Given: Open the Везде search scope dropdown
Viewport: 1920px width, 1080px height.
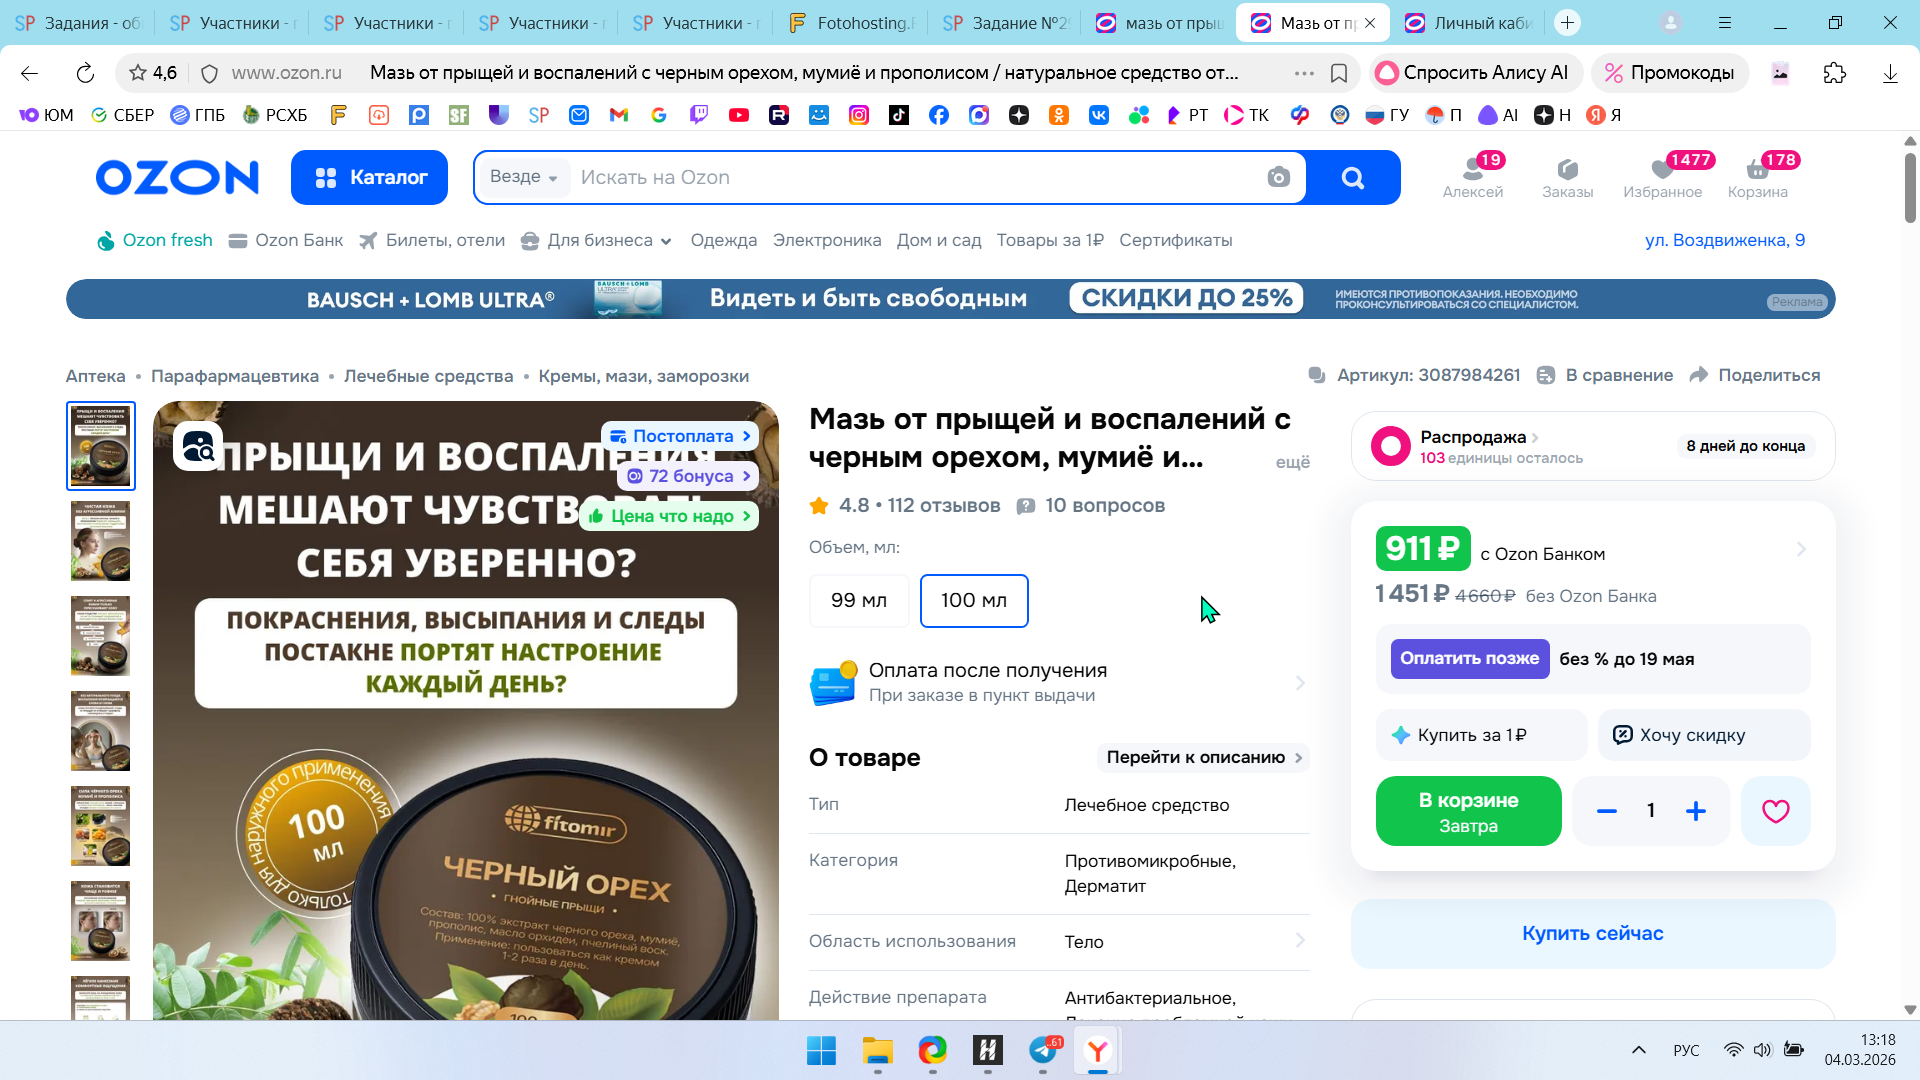Looking at the screenshot, I should point(523,177).
